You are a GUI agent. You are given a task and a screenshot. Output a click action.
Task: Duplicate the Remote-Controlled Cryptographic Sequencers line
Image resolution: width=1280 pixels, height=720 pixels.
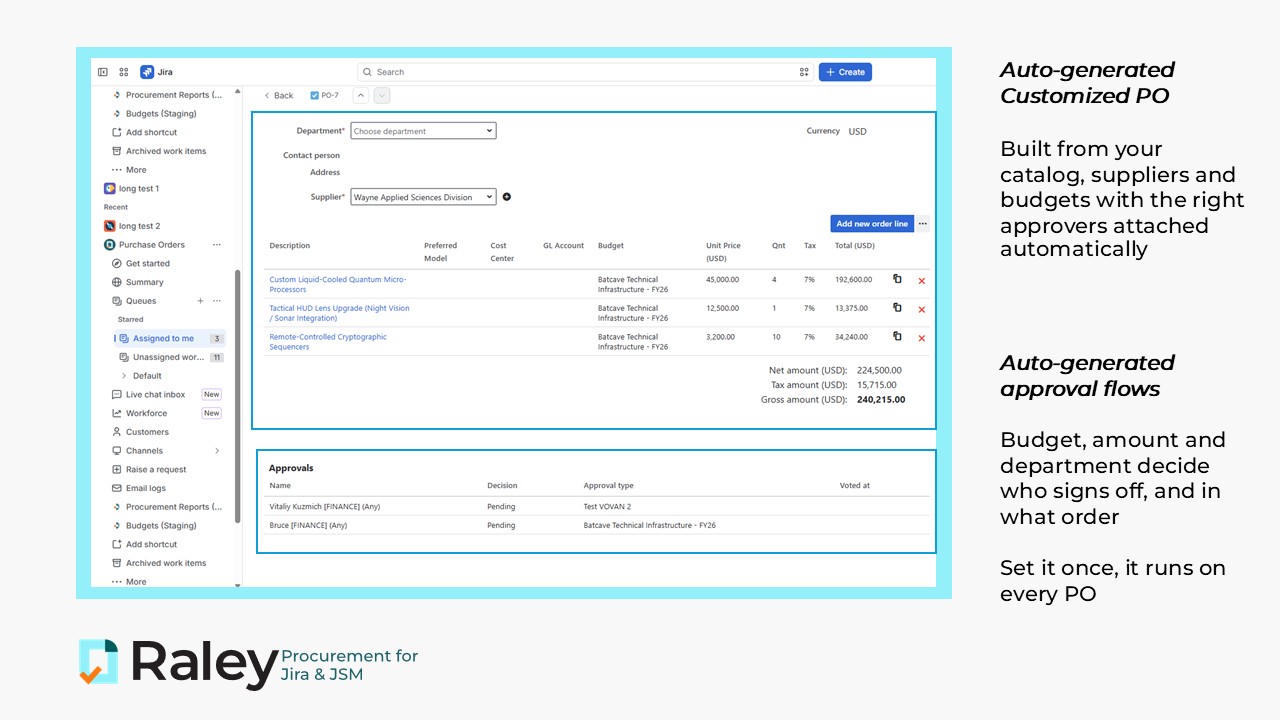[x=897, y=337]
